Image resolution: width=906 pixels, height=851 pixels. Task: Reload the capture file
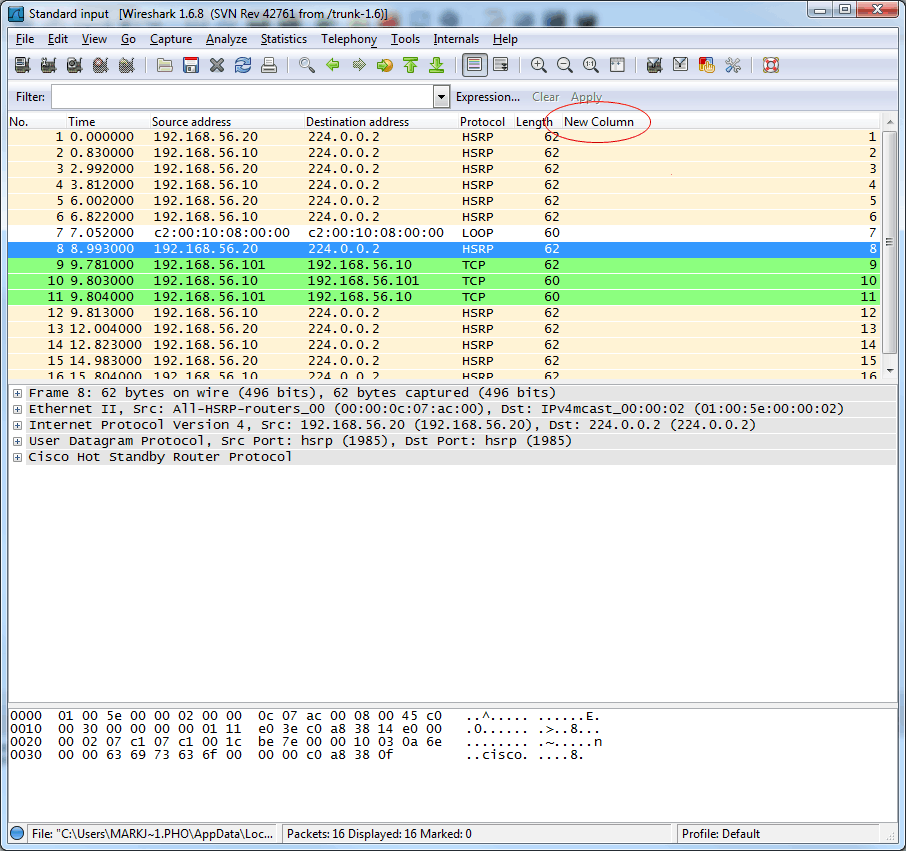click(243, 65)
